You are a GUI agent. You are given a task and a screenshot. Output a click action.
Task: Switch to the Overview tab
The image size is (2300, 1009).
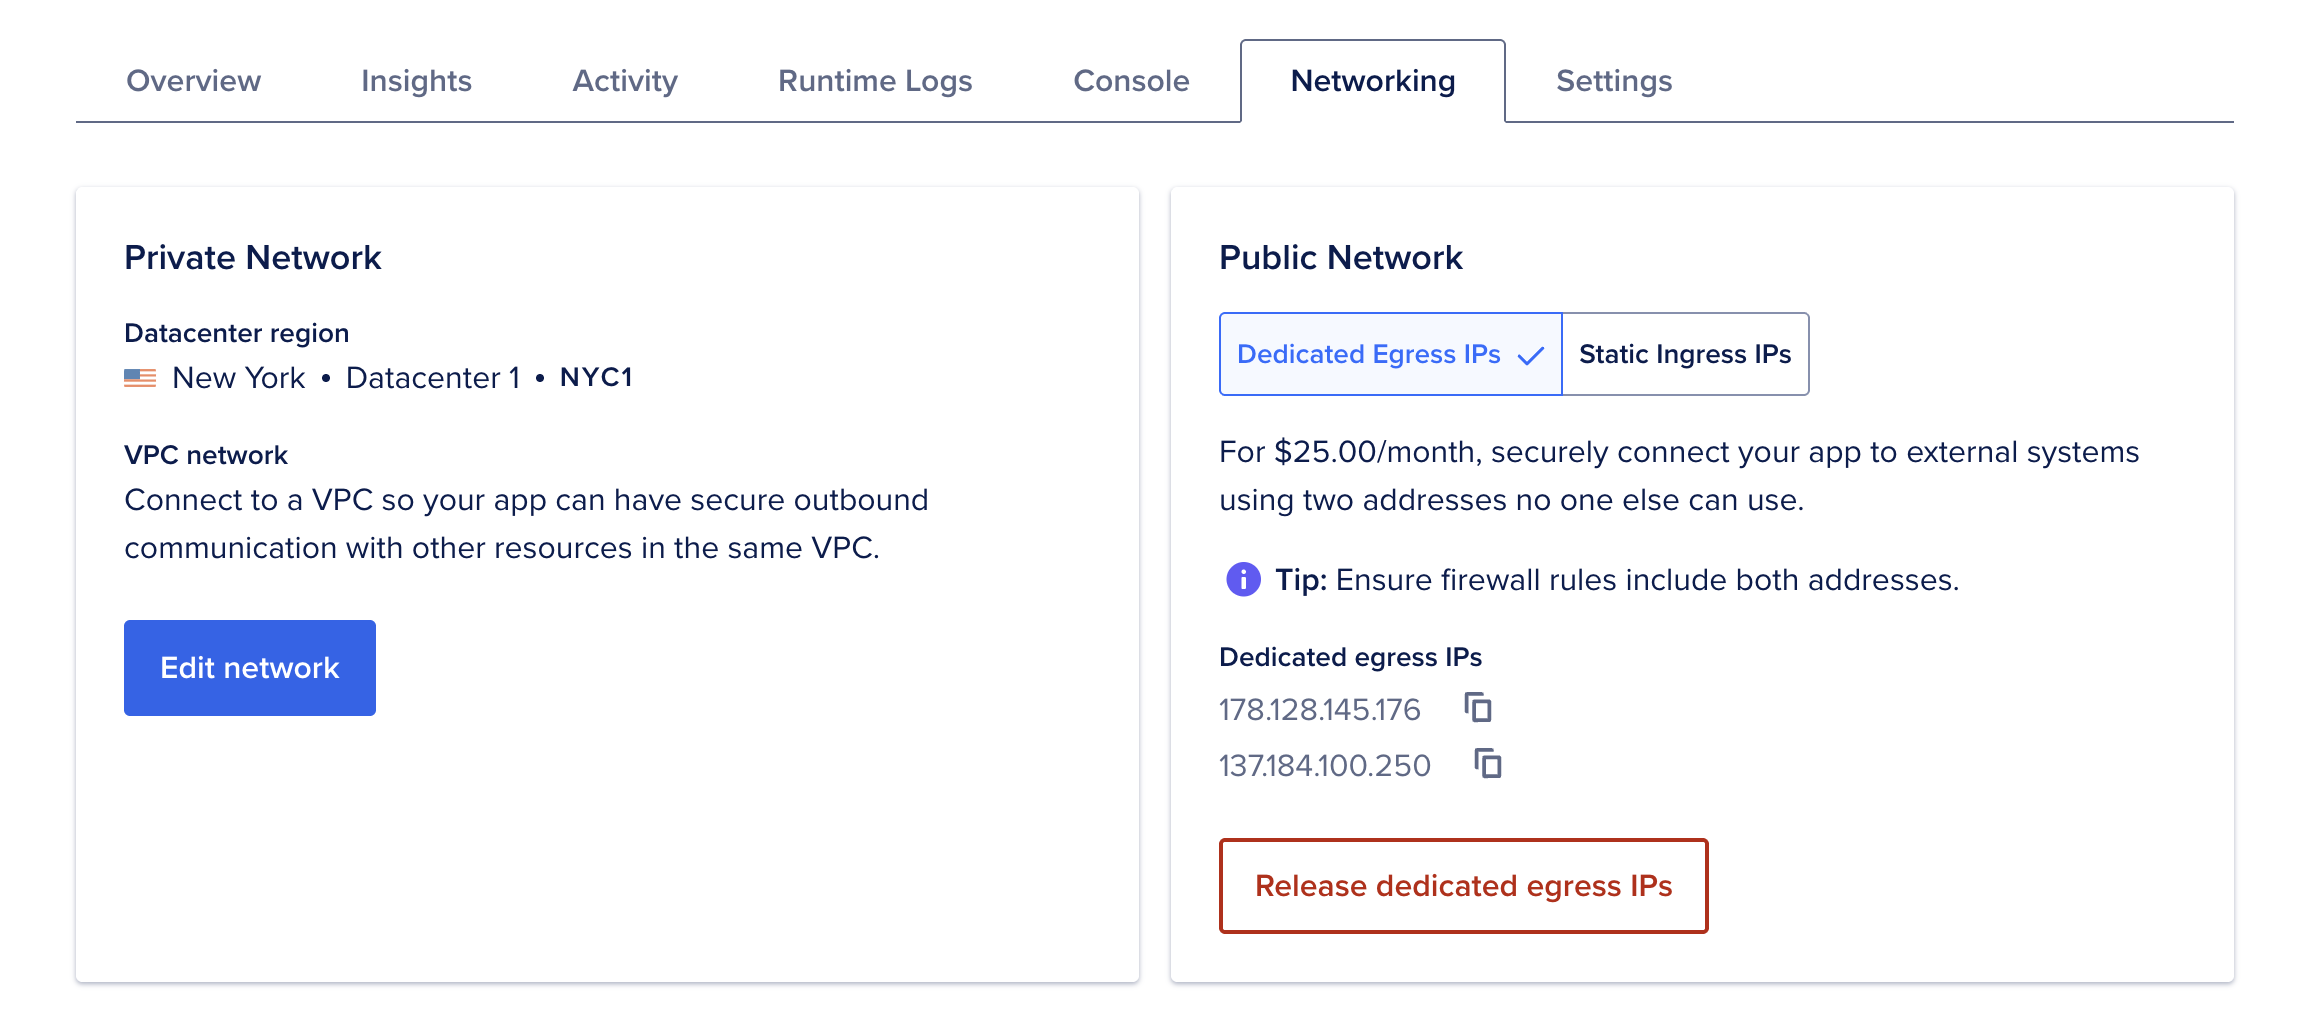pyautogui.click(x=193, y=81)
